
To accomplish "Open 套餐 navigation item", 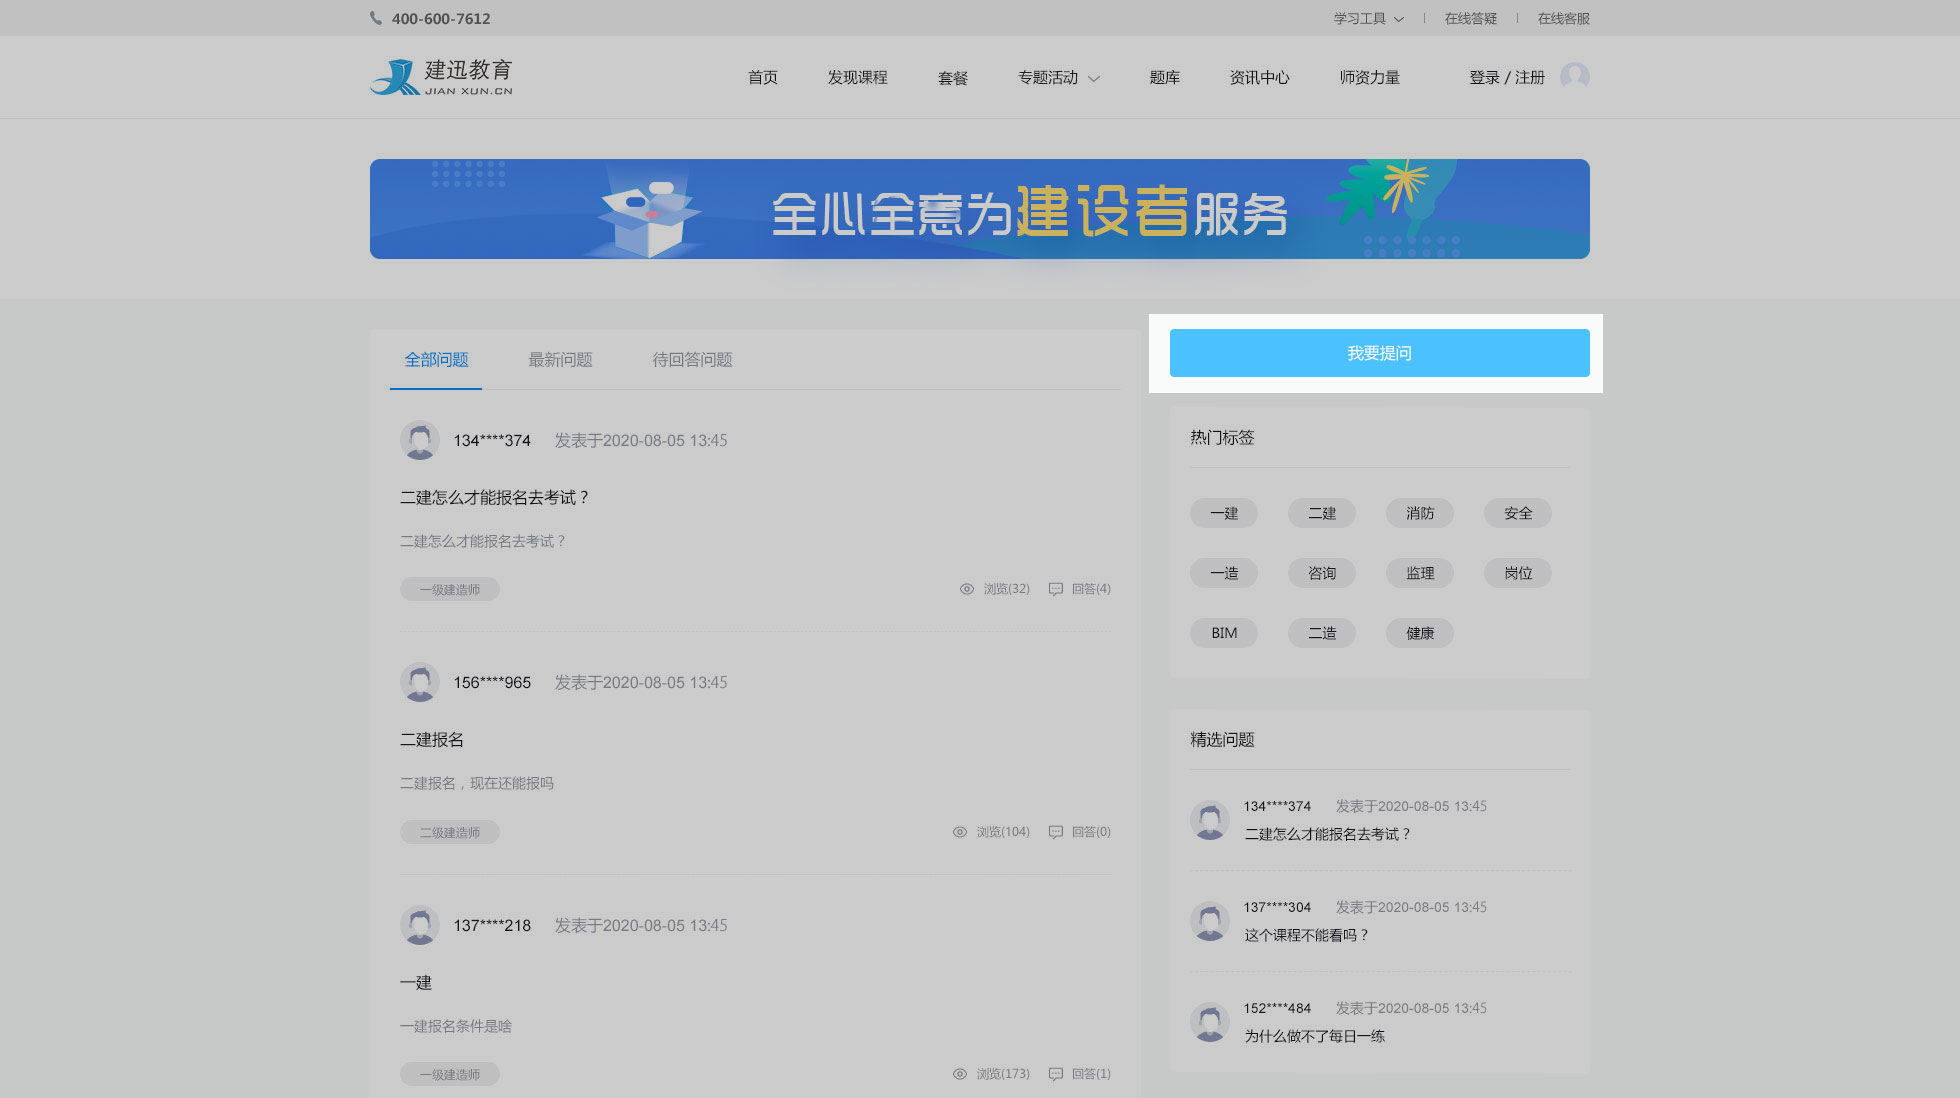I will click(x=953, y=77).
